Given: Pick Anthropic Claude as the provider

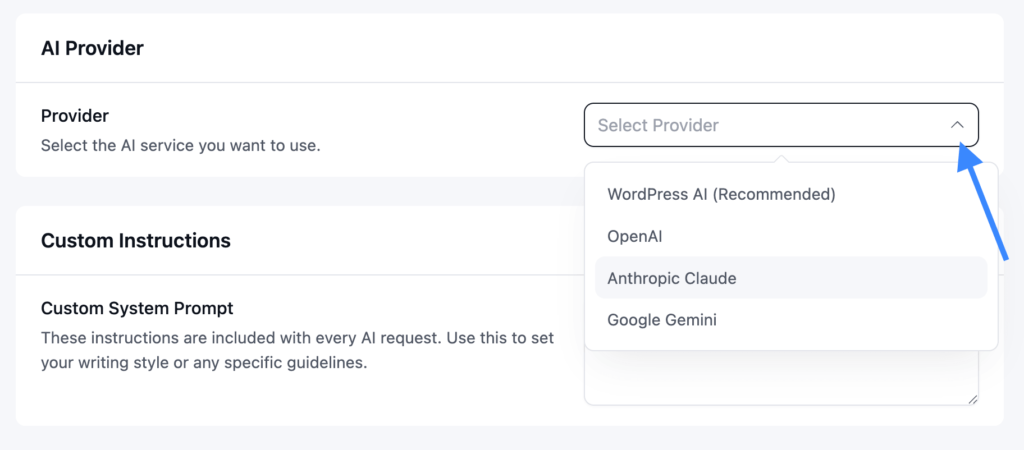Looking at the screenshot, I should coord(791,278).
